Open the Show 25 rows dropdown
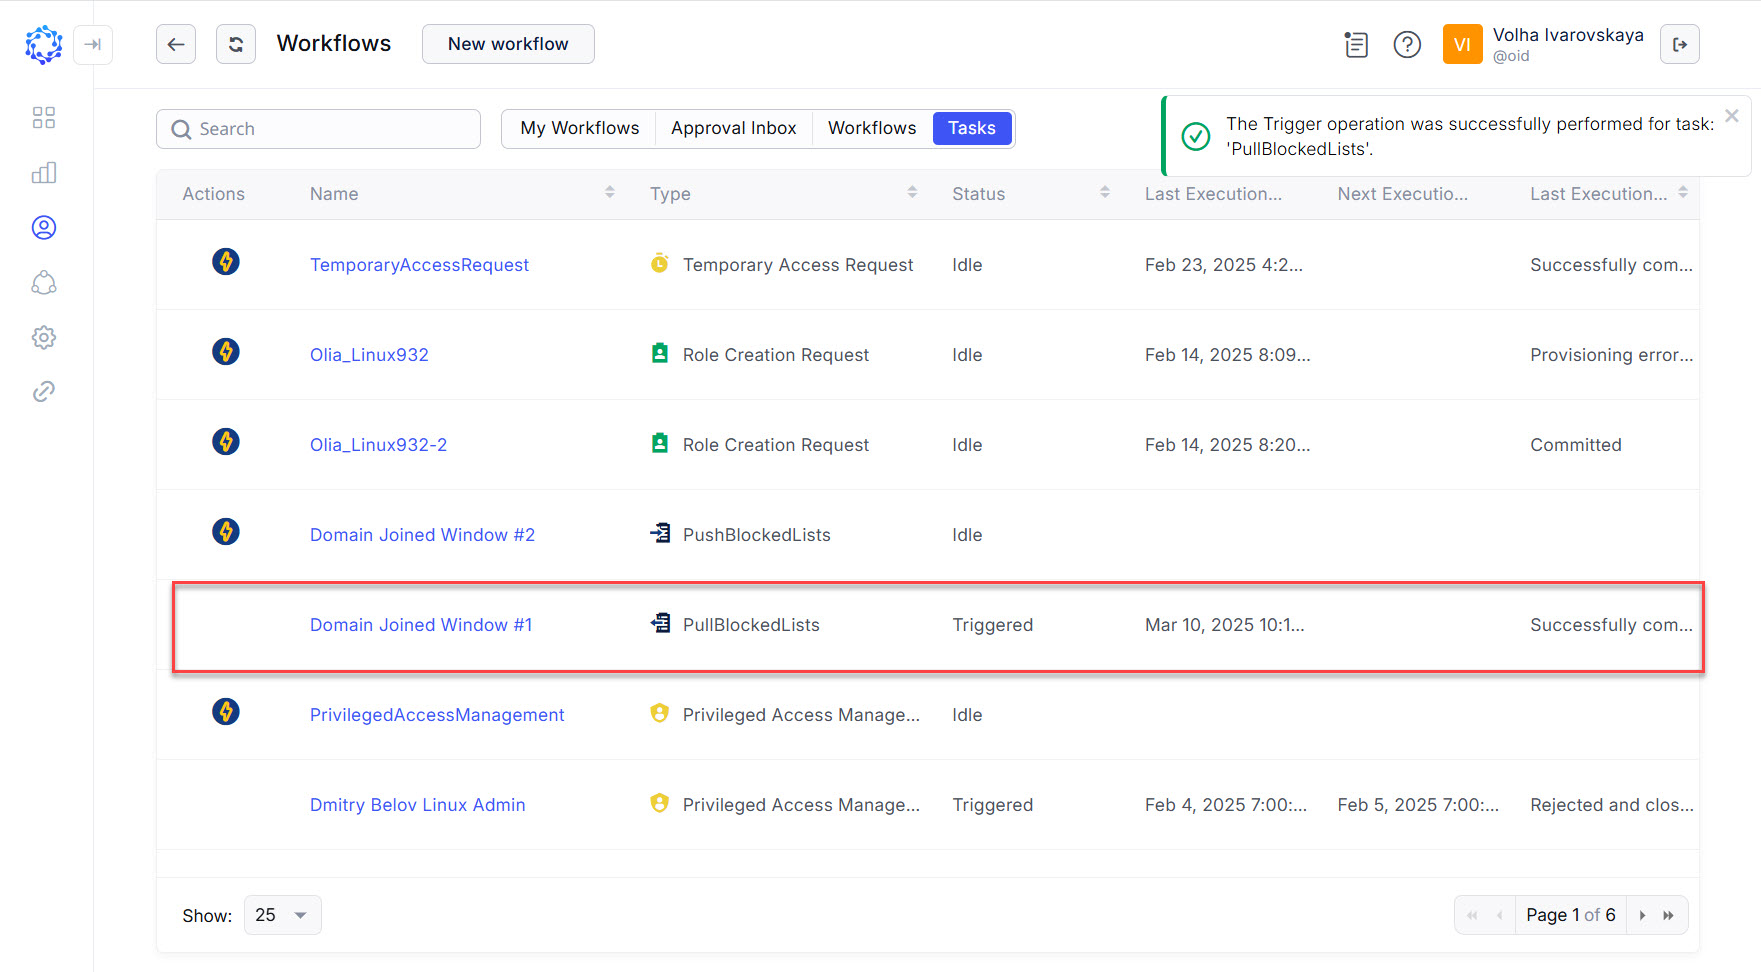 tap(282, 915)
